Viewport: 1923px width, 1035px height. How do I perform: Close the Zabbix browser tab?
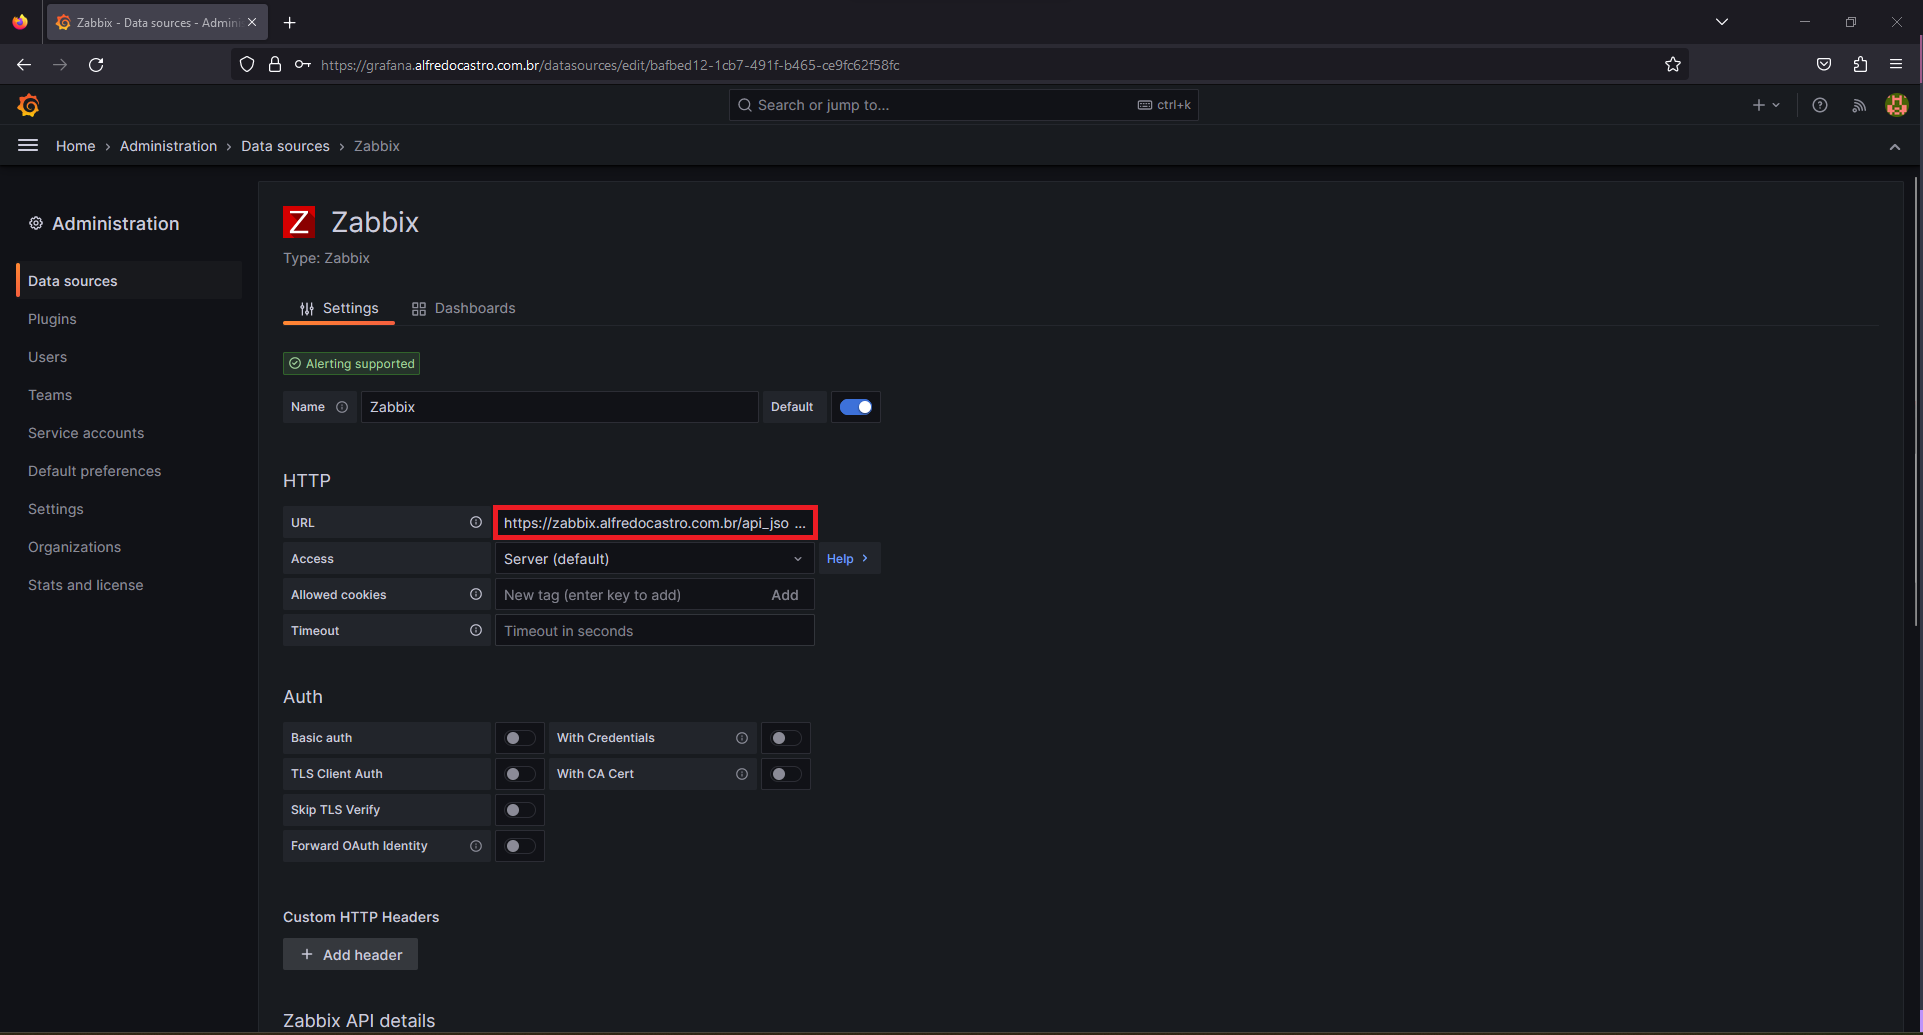(252, 22)
